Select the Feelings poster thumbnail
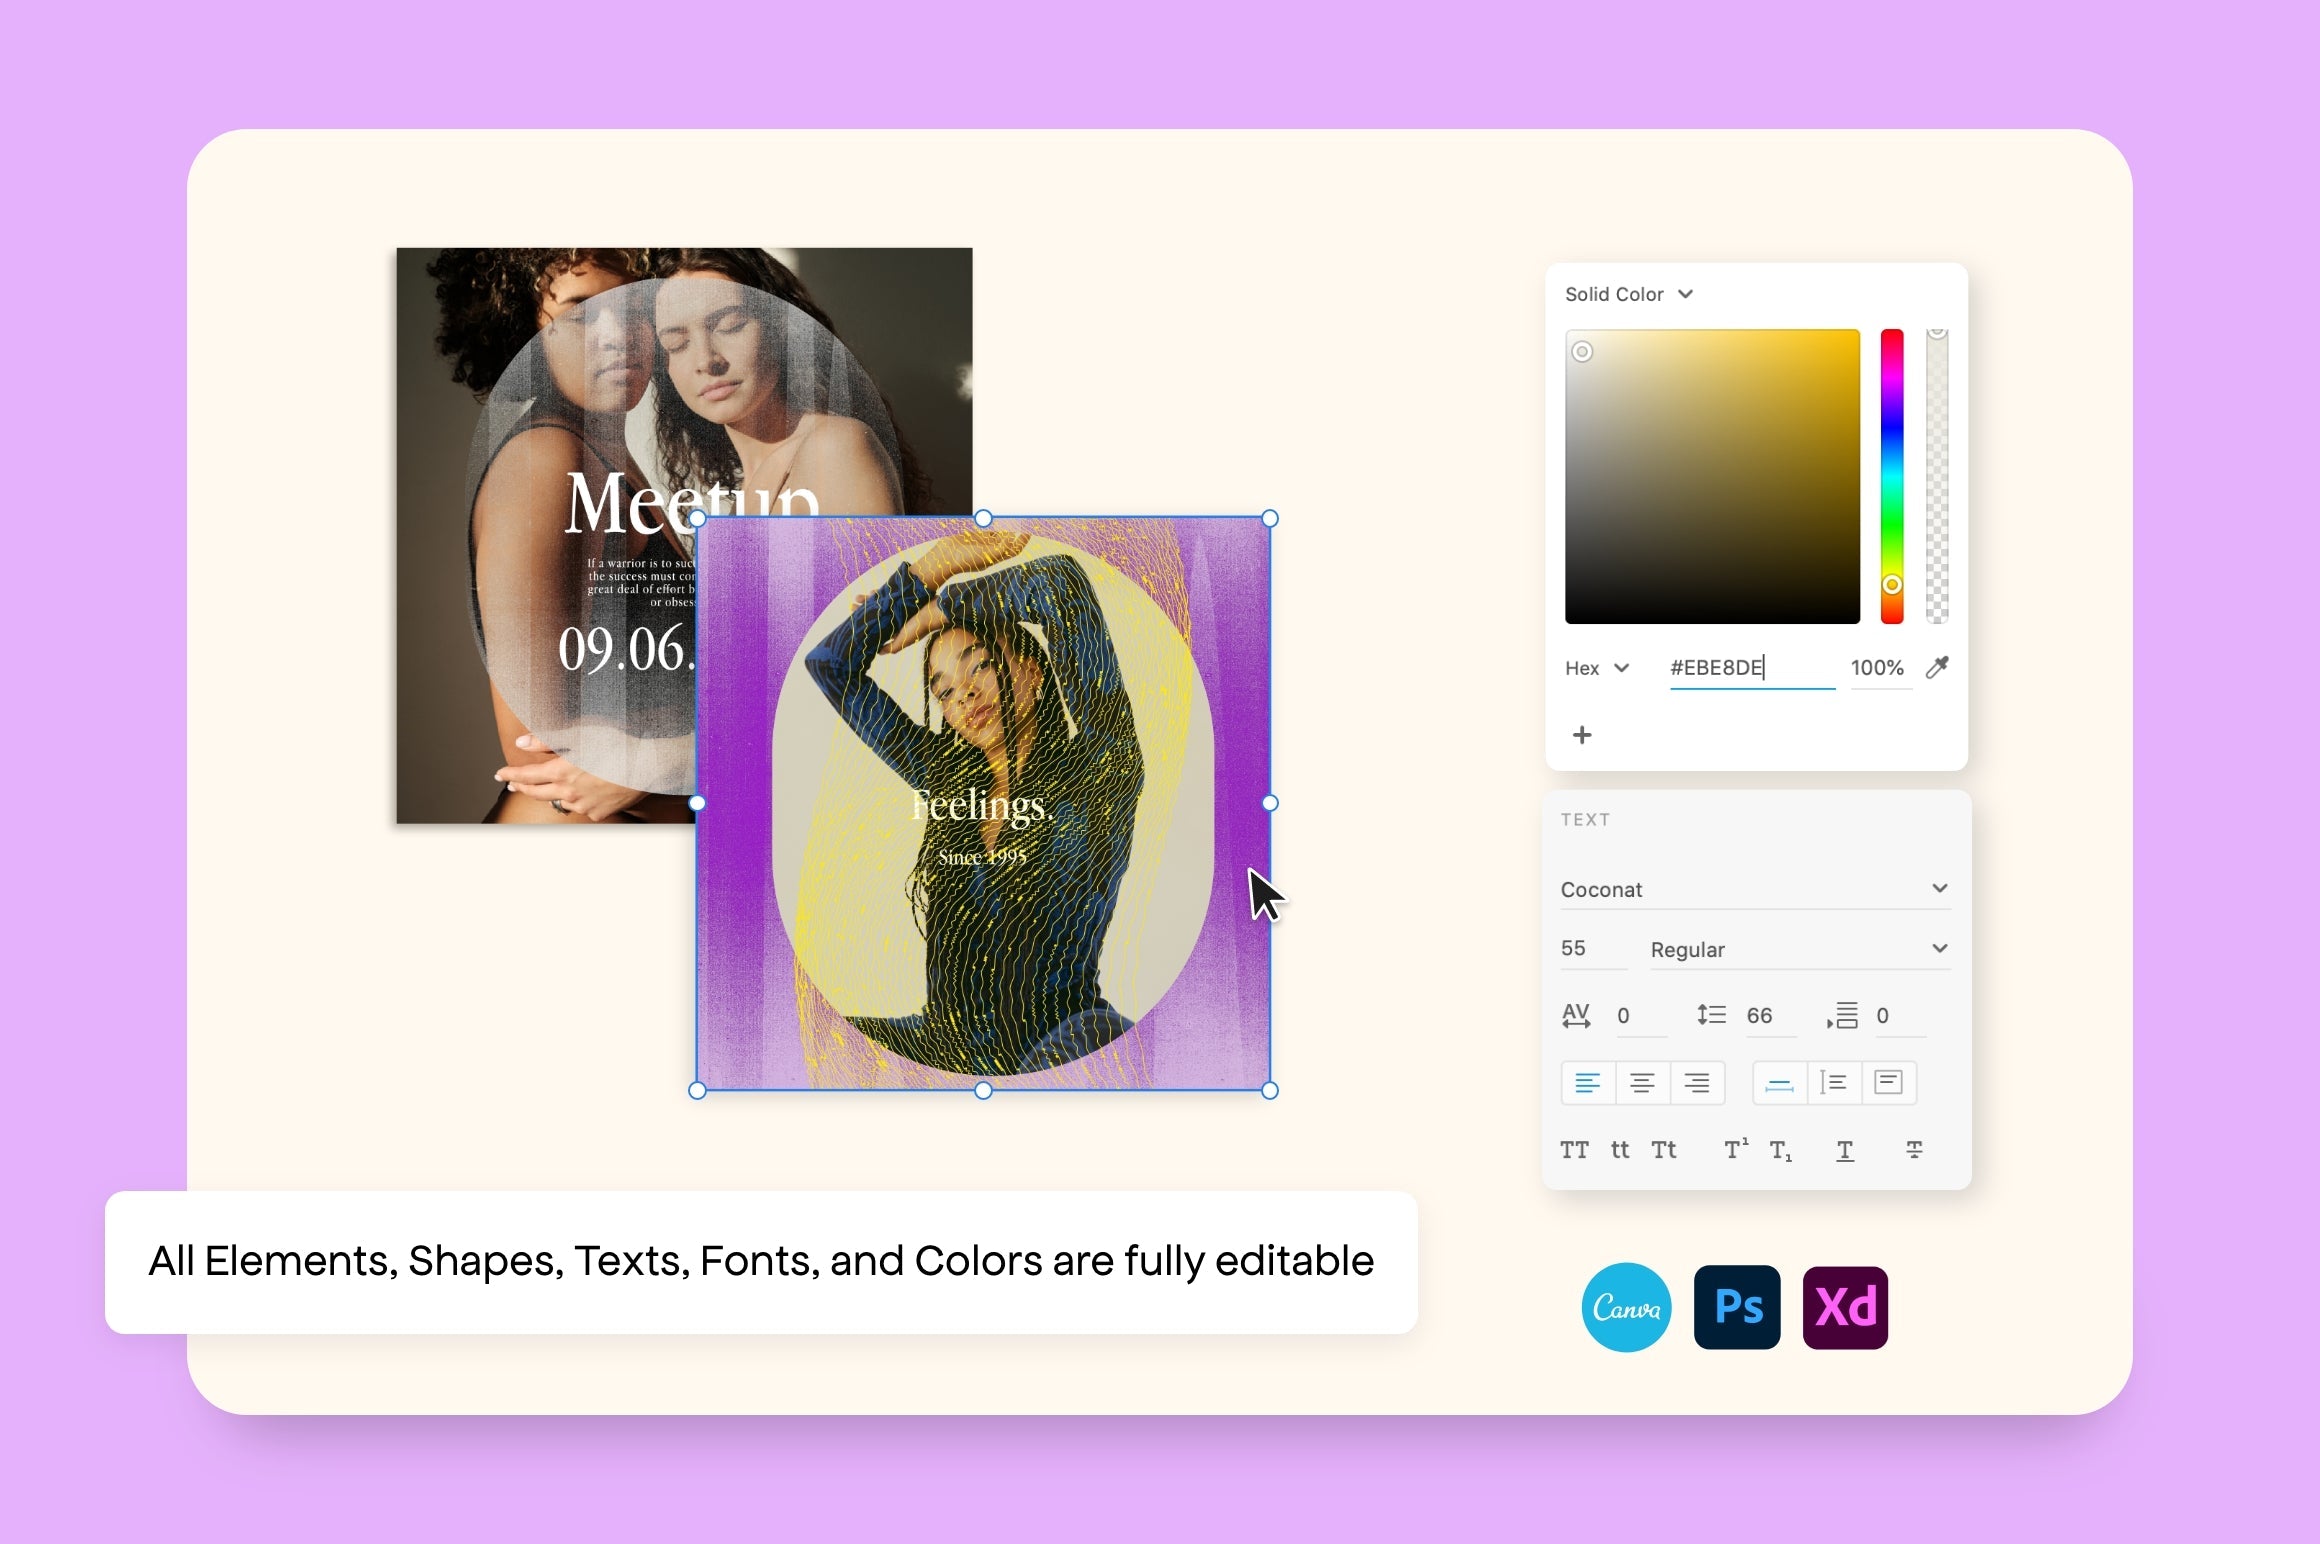The width and height of the screenshot is (2320, 1544). [x=985, y=801]
